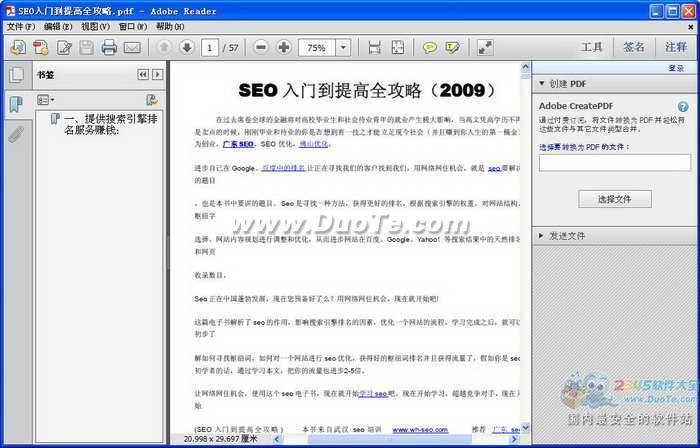This screenshot has width=700, height=448.
Task: Go to next page with down arrow
Action: 186,47
